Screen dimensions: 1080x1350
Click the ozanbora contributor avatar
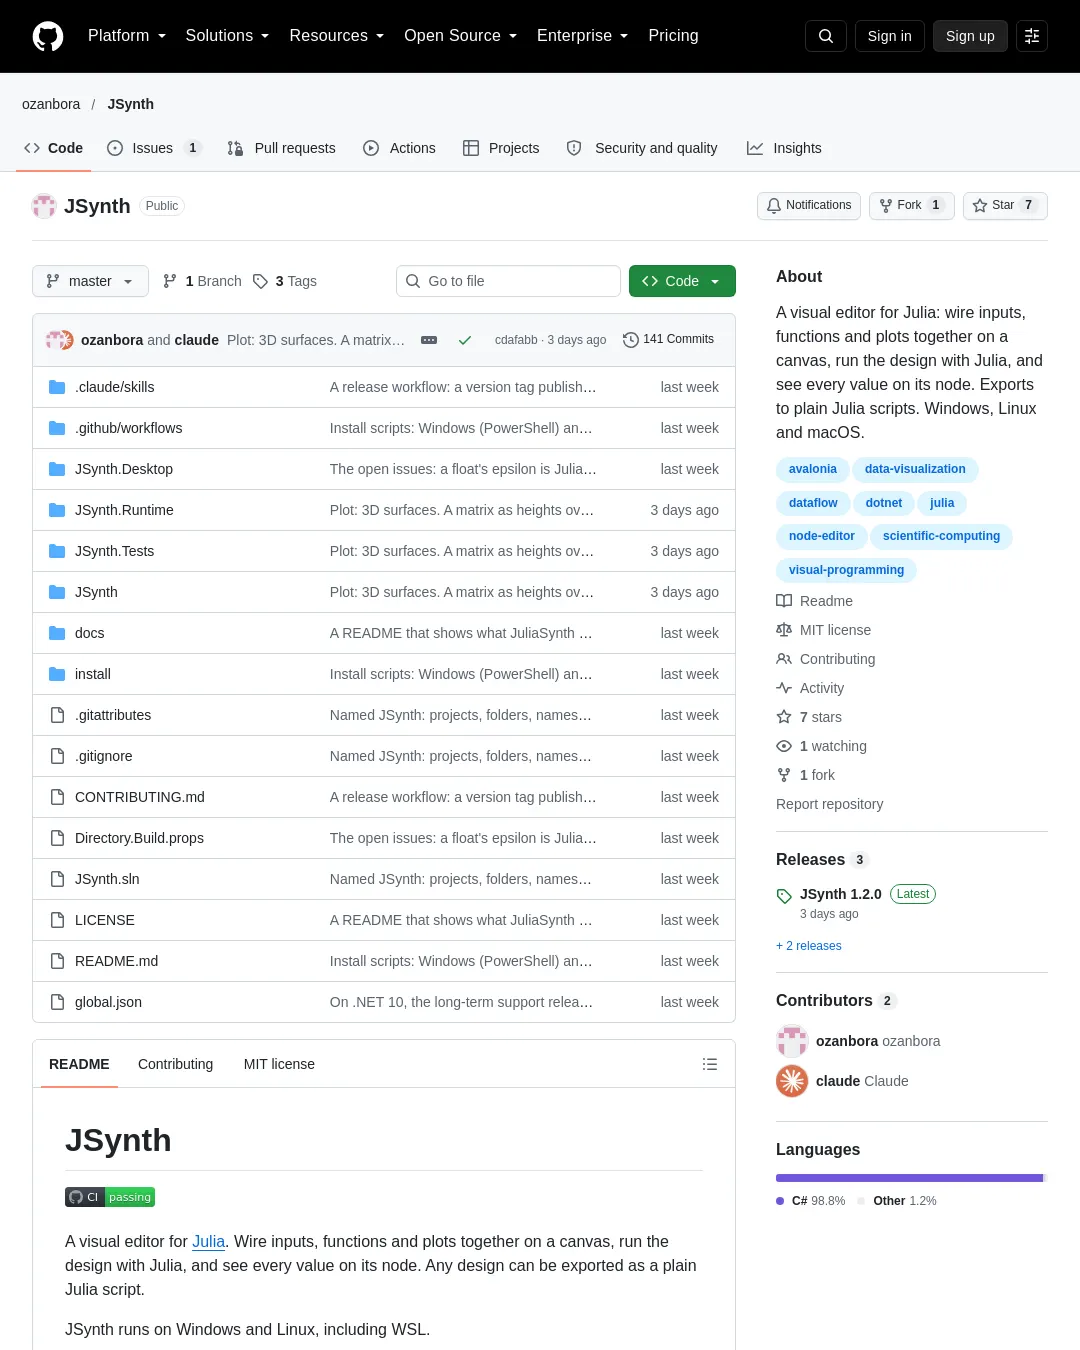[x=792, y=1041]
